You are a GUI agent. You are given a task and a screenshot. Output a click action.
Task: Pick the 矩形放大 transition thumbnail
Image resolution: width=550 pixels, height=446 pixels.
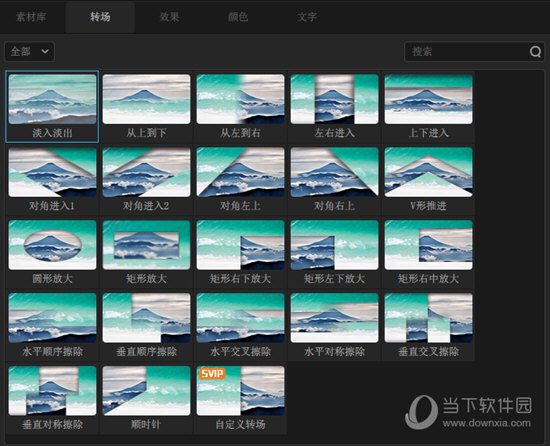[146, 245]
